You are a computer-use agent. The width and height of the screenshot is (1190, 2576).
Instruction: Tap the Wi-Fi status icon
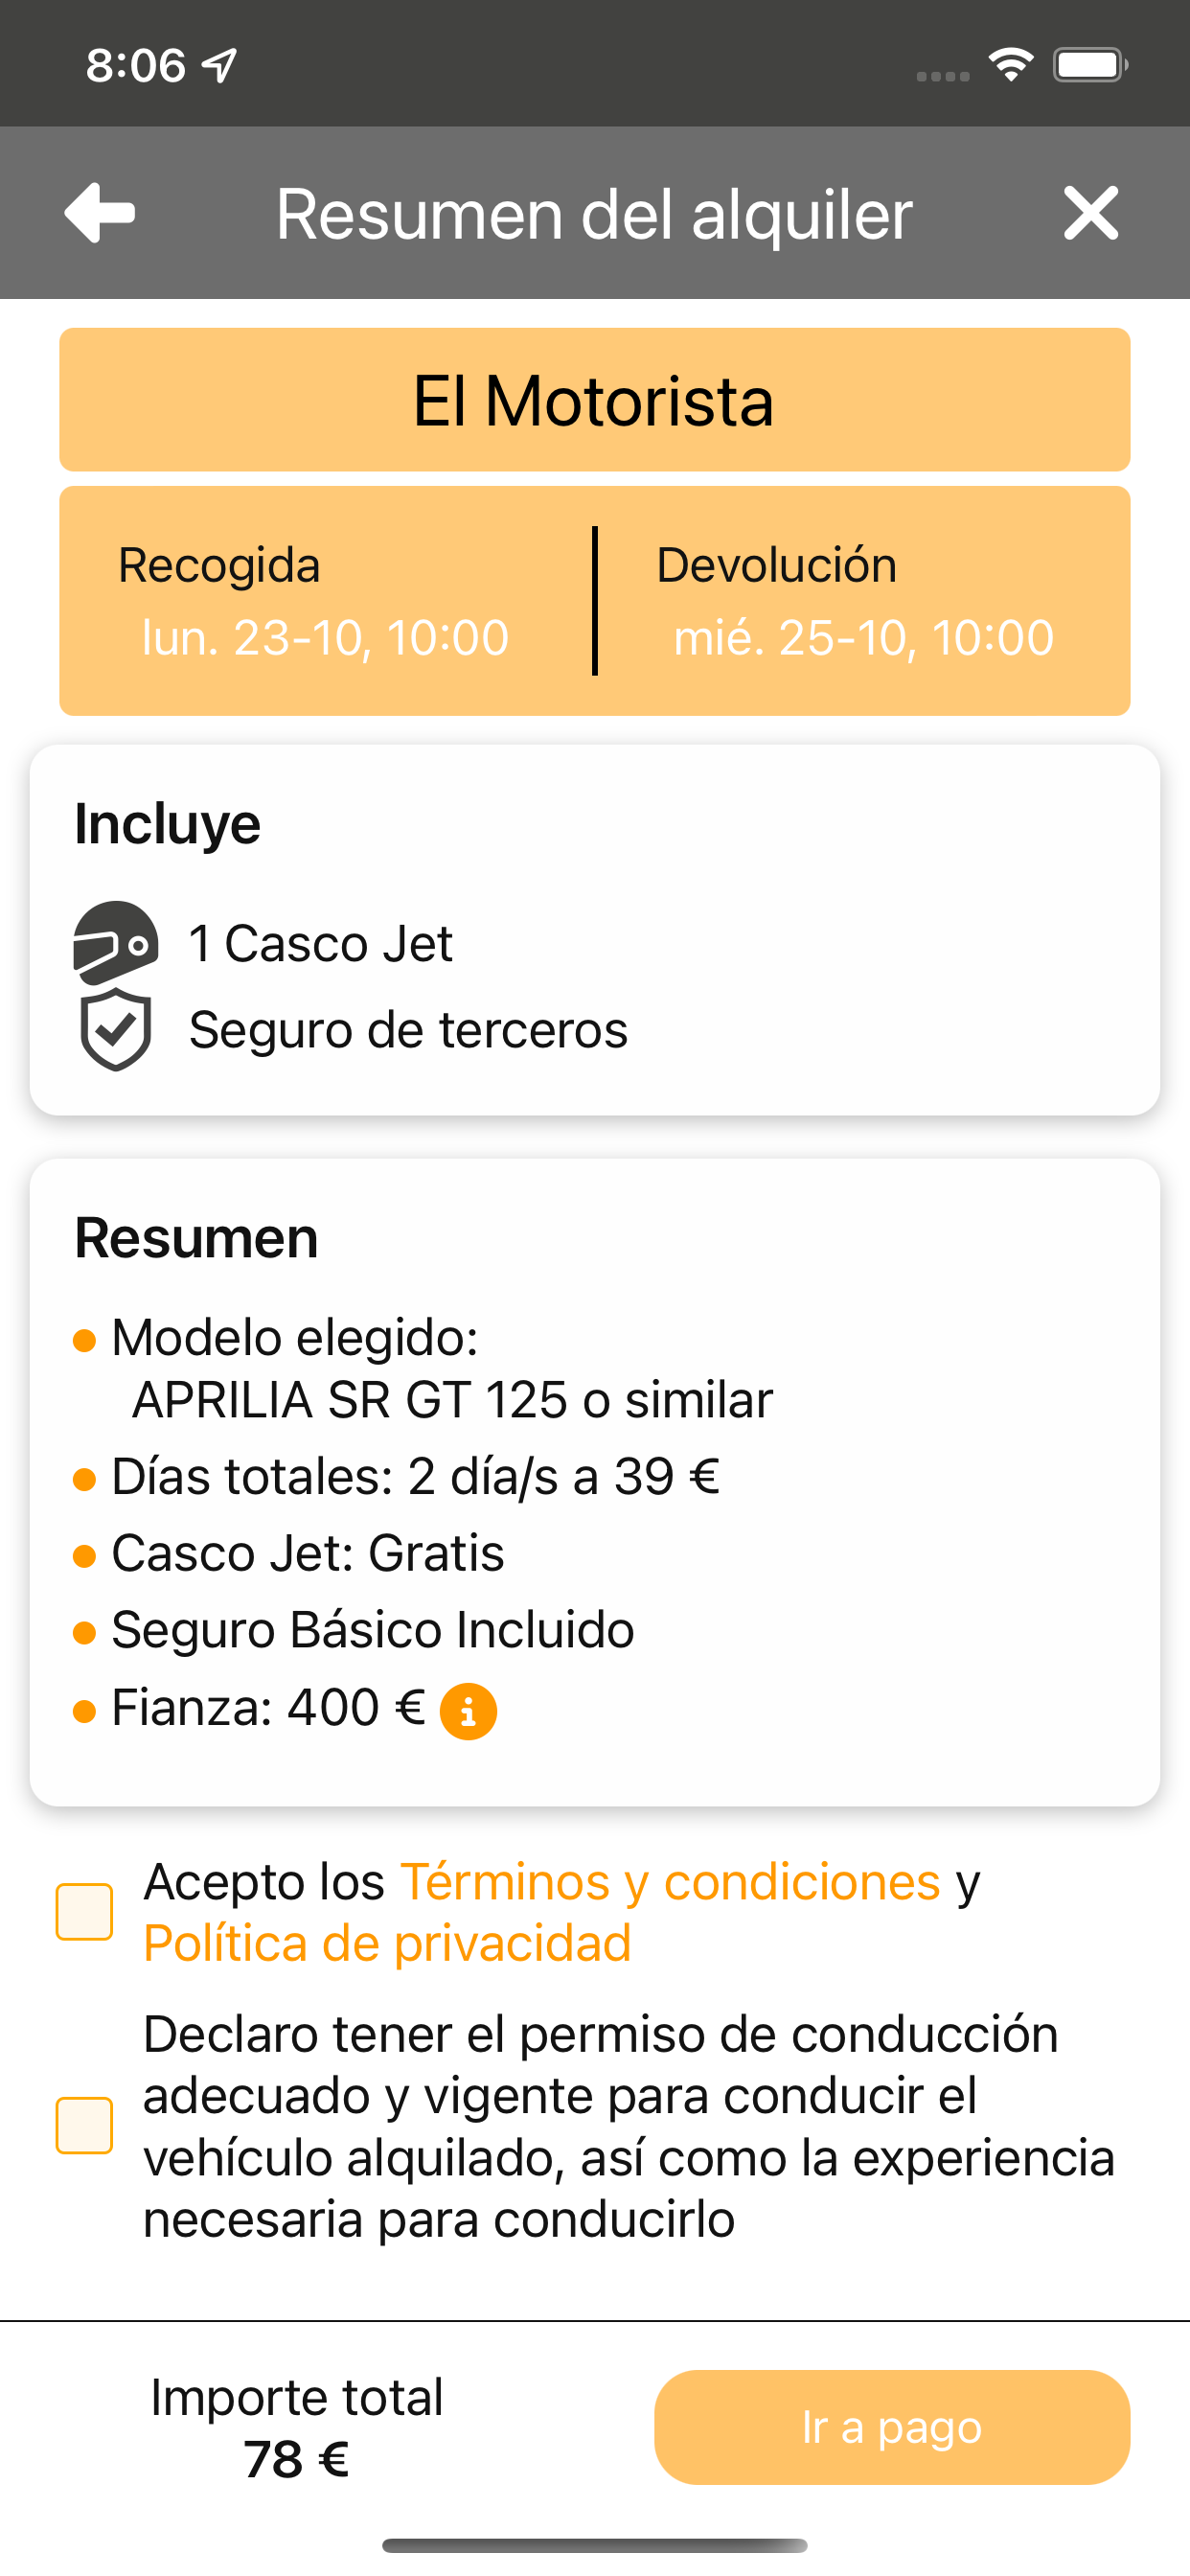[1011, 65]
